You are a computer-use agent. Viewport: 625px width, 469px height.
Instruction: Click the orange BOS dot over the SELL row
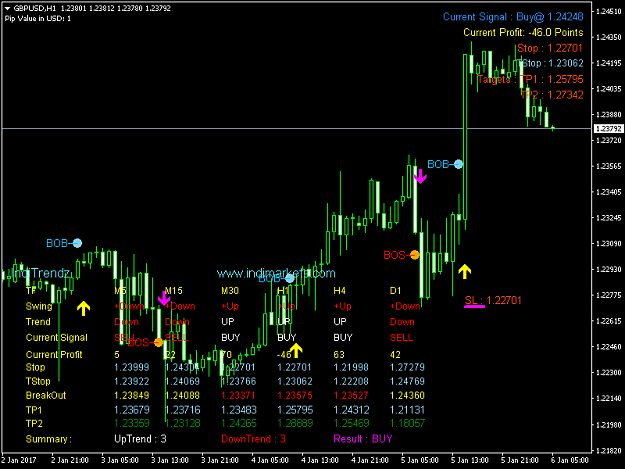click(x=159, y=342)
